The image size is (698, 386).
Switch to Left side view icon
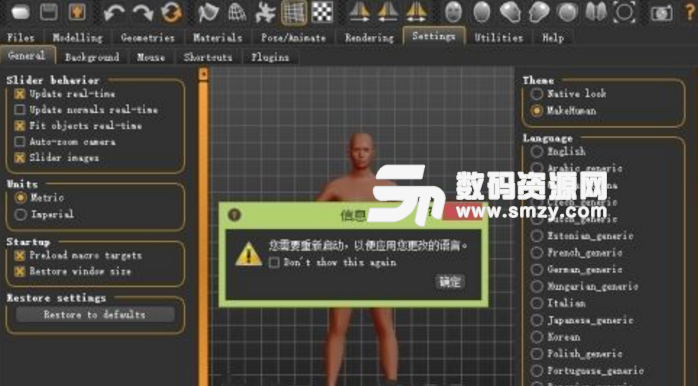539,12
